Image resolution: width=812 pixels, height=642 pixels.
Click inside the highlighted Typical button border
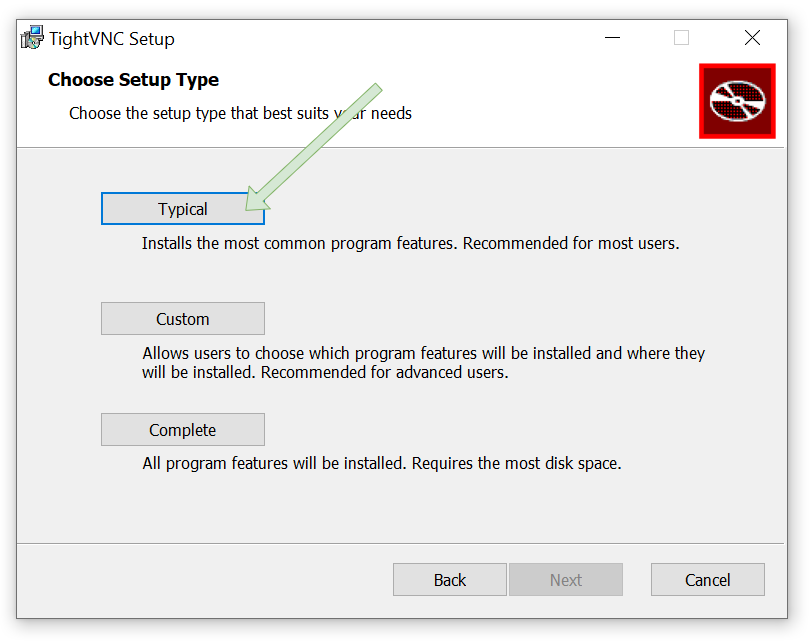pos(183,208)
